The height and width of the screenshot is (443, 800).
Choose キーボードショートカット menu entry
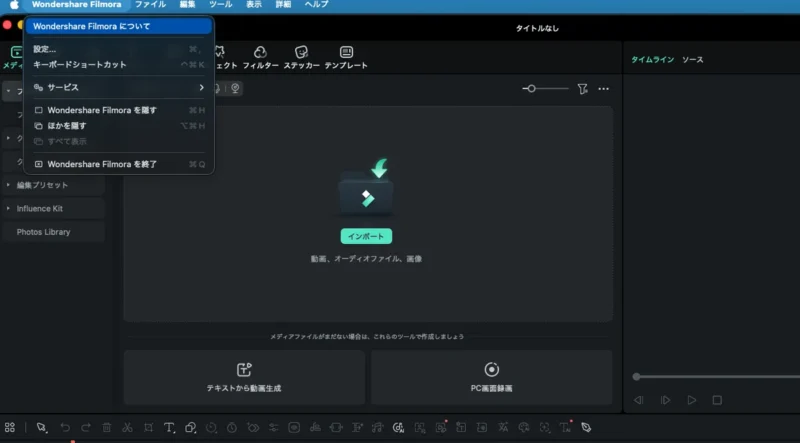pyautogui.click(x=119, y=65)
